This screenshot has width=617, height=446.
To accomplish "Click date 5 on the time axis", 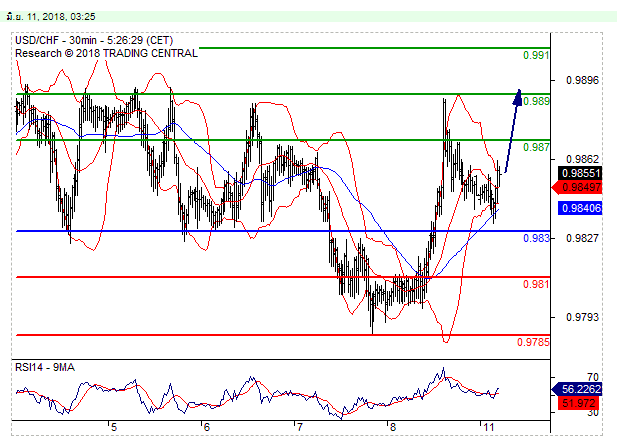I will (114, 427).
